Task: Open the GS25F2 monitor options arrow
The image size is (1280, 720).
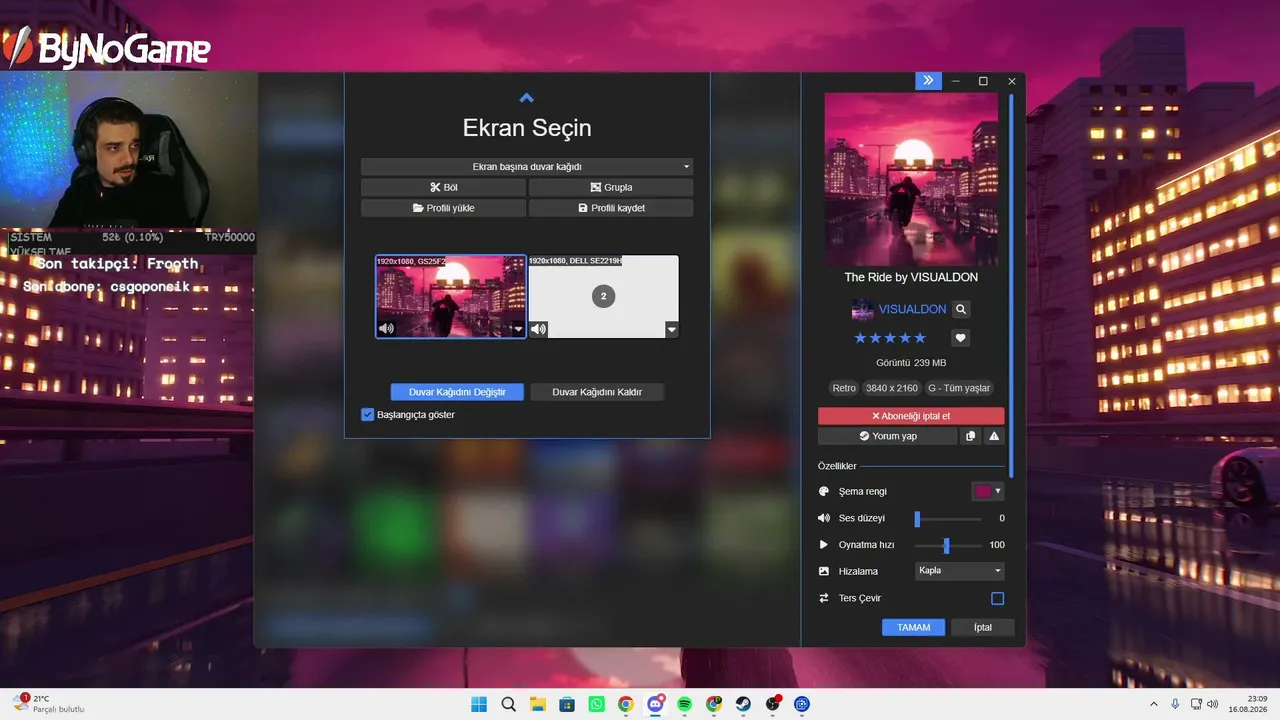Action: (518, 329)
